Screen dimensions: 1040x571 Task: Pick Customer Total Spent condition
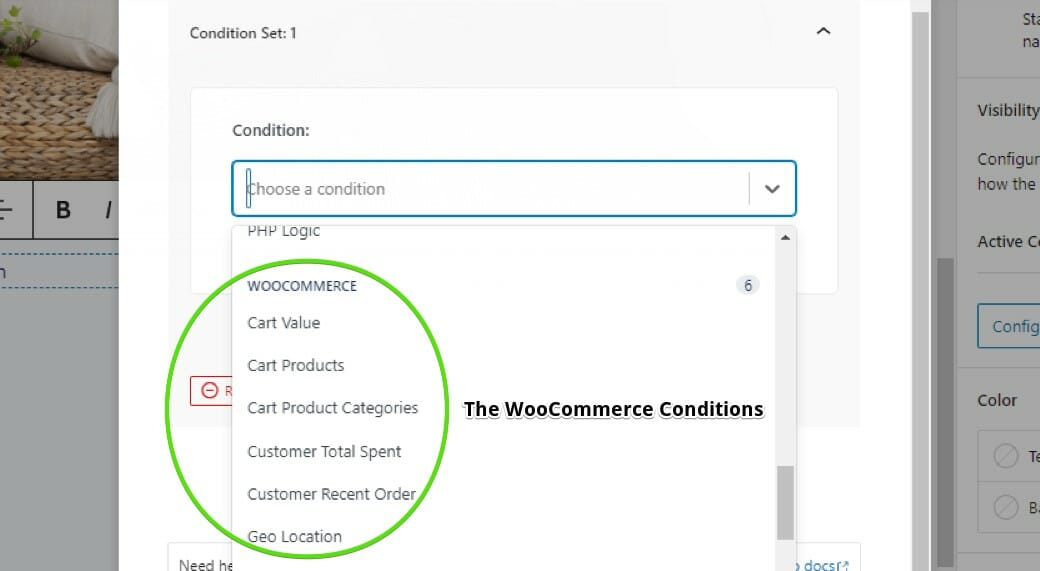click(x=324, y=452)
